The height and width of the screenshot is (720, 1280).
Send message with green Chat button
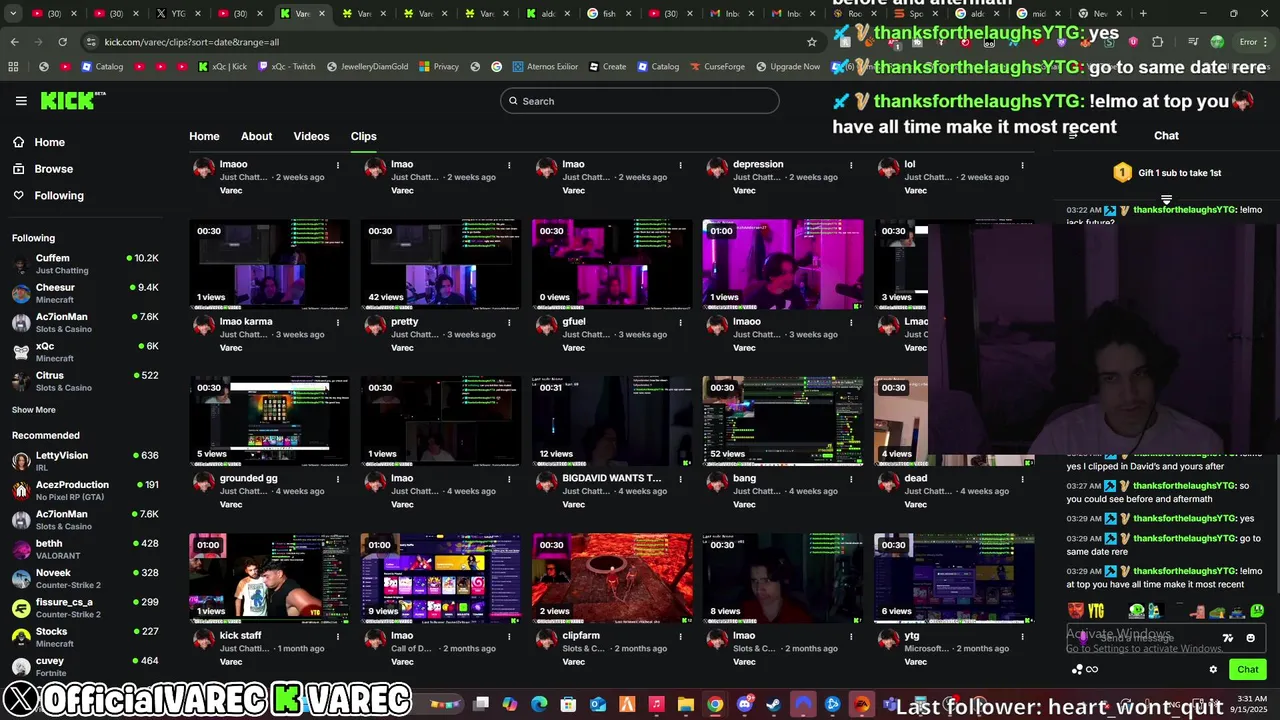(1248, 669)
